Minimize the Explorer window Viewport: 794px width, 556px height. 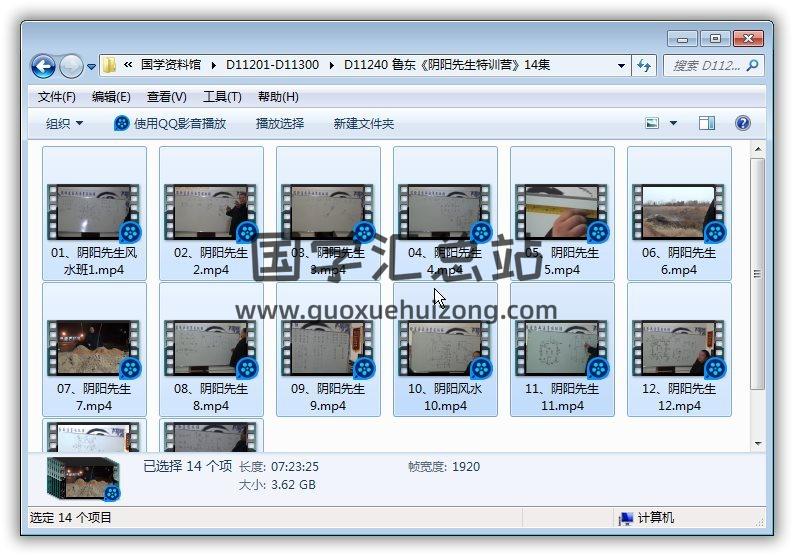tap(682, 39)
